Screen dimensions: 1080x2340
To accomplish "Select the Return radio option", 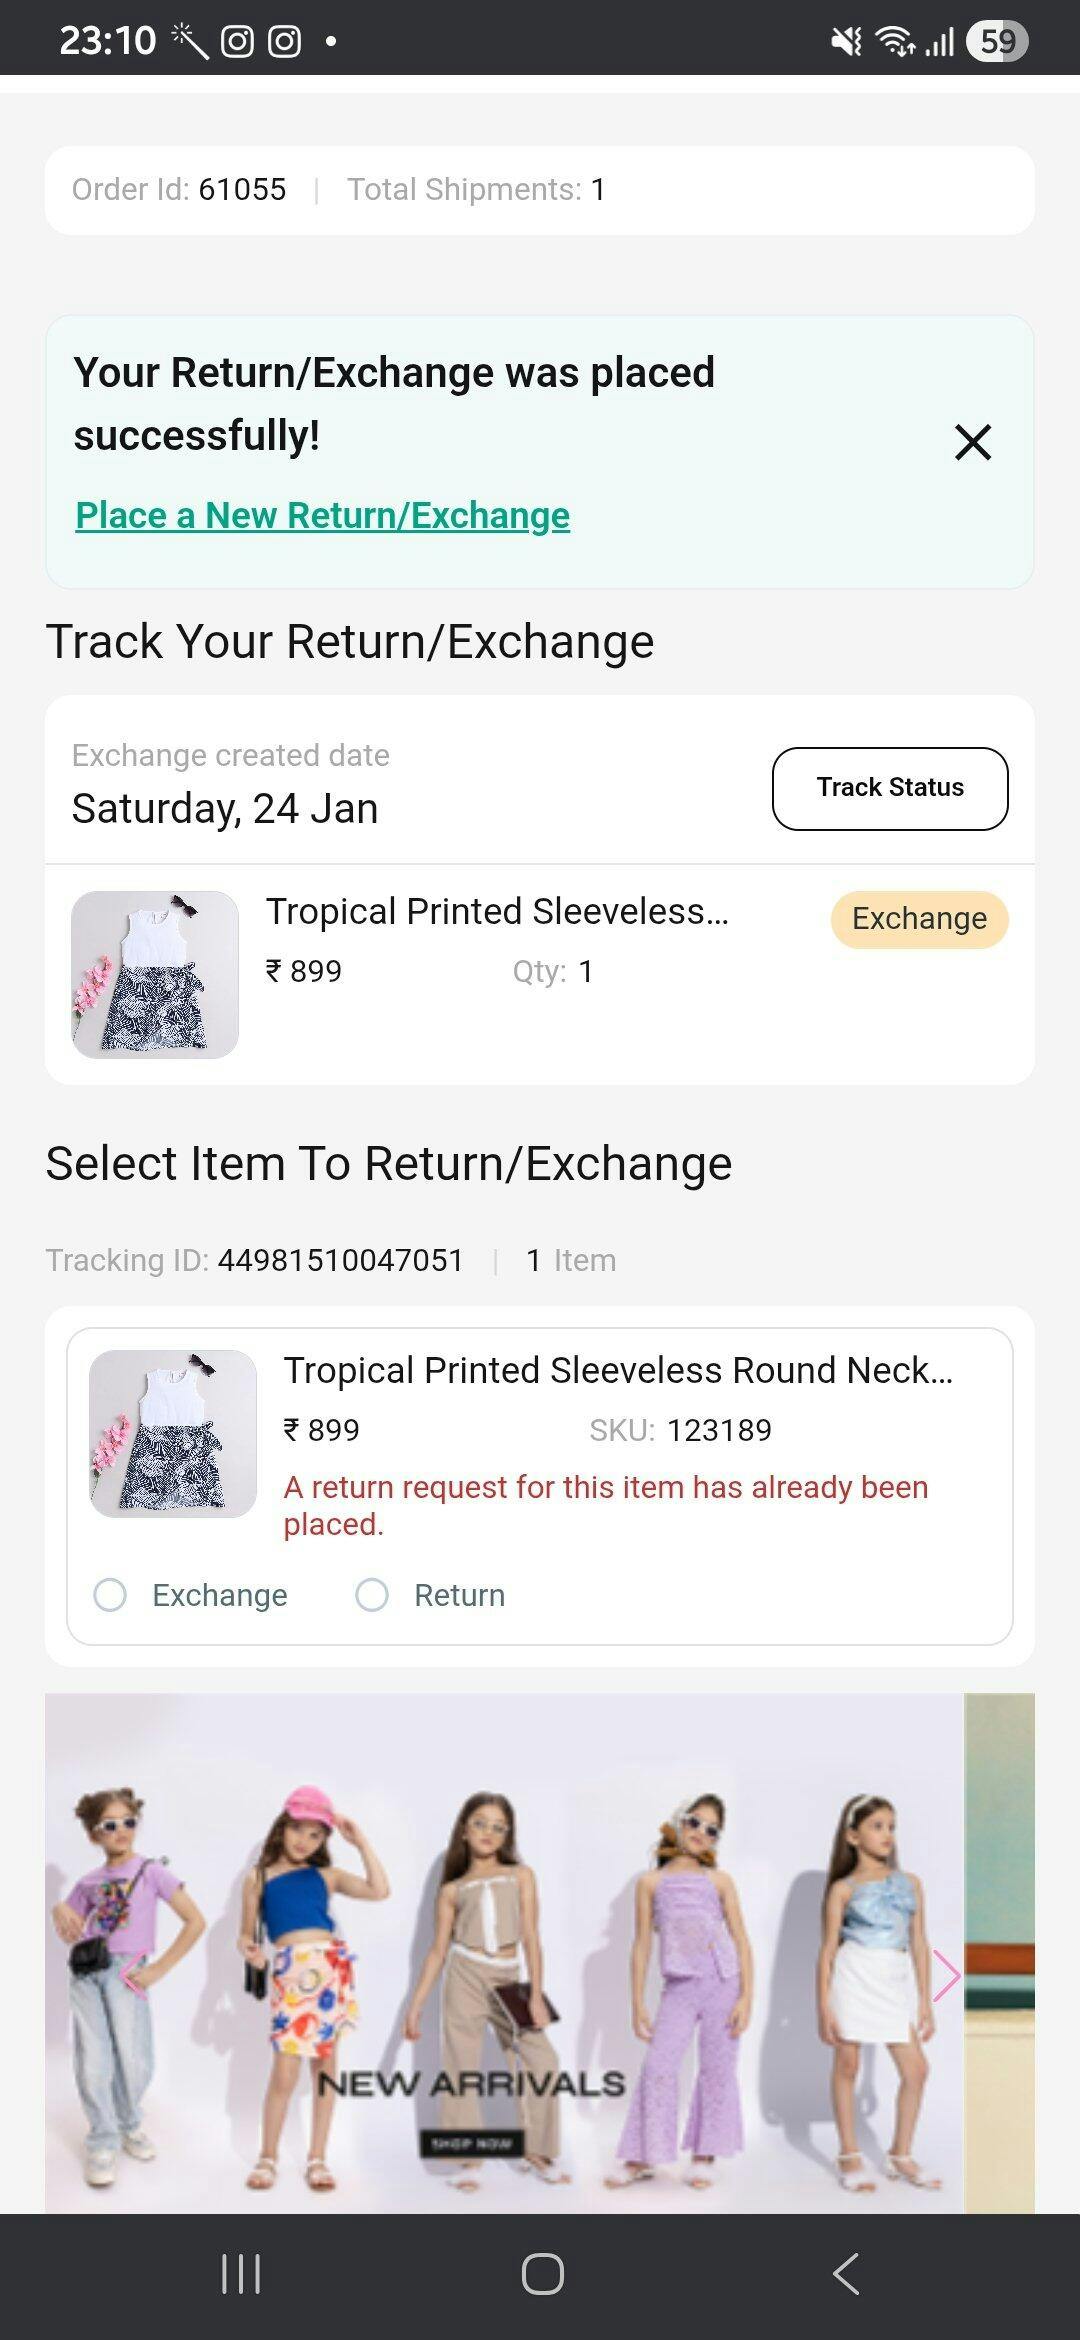I will (372, 1595).
